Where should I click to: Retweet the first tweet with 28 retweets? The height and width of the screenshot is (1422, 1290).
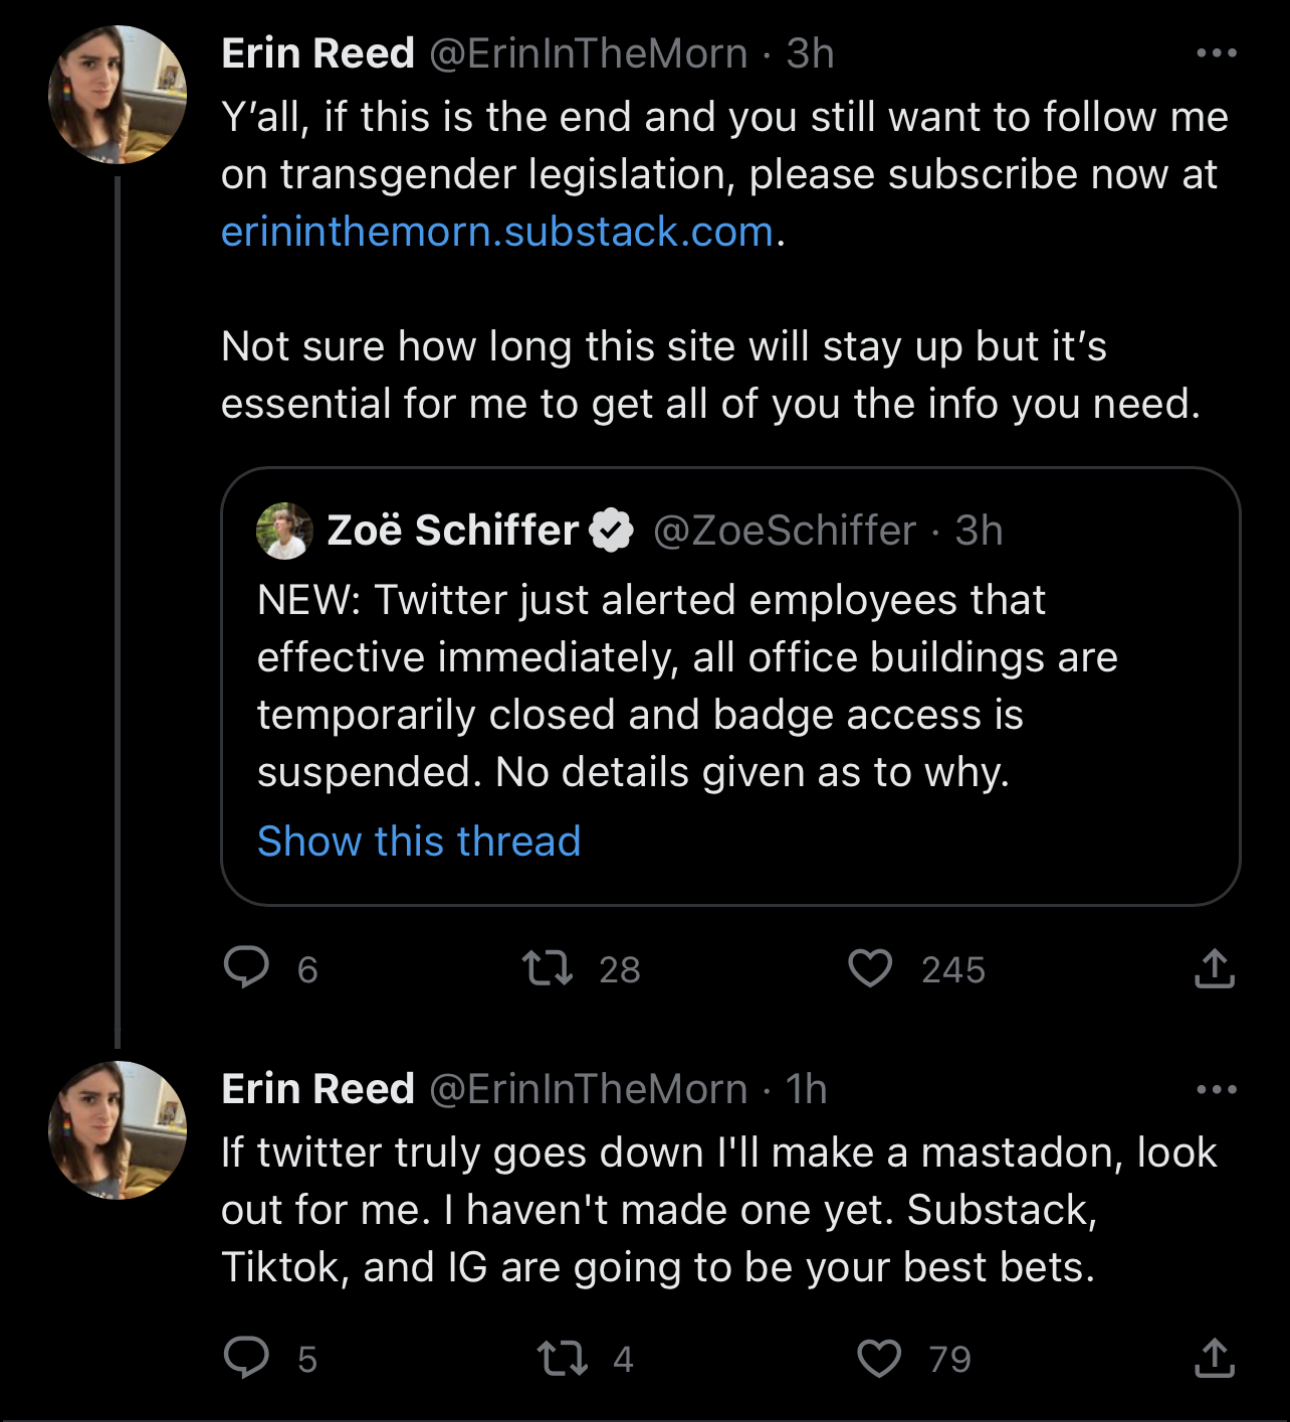coord(548,968)
